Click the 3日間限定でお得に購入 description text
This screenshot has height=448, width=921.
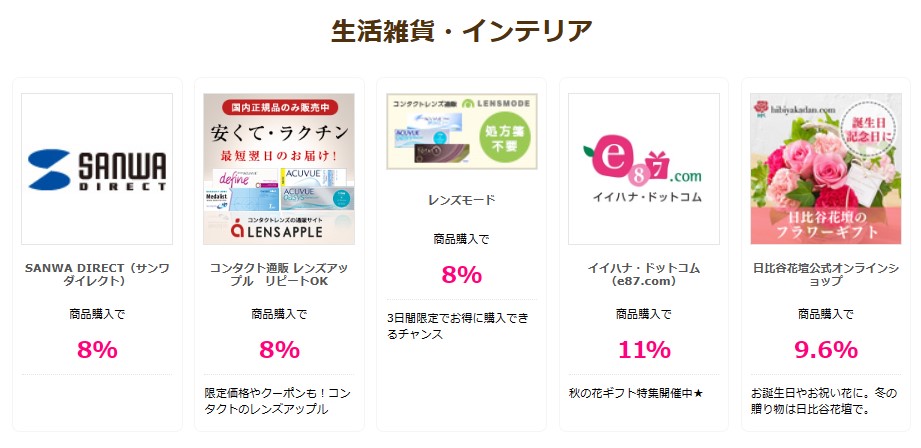point(458,326)
